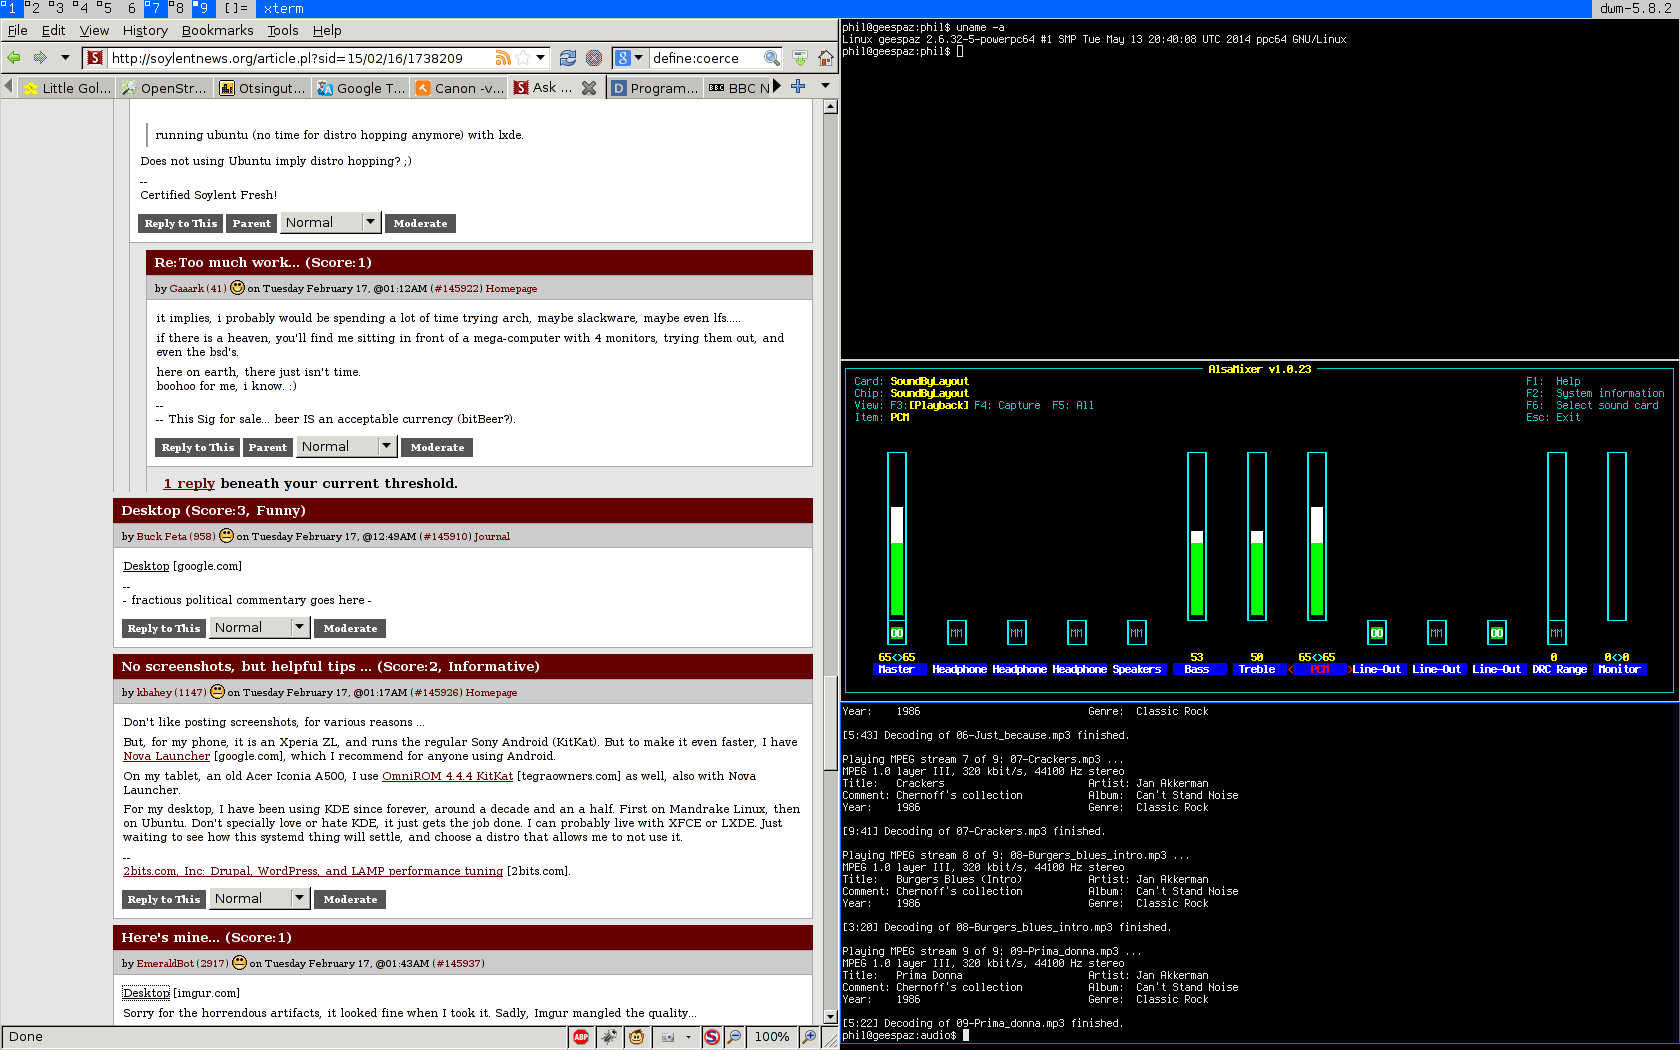
Task: Bookmark the page with the star icon
Action: pos(522,58)
